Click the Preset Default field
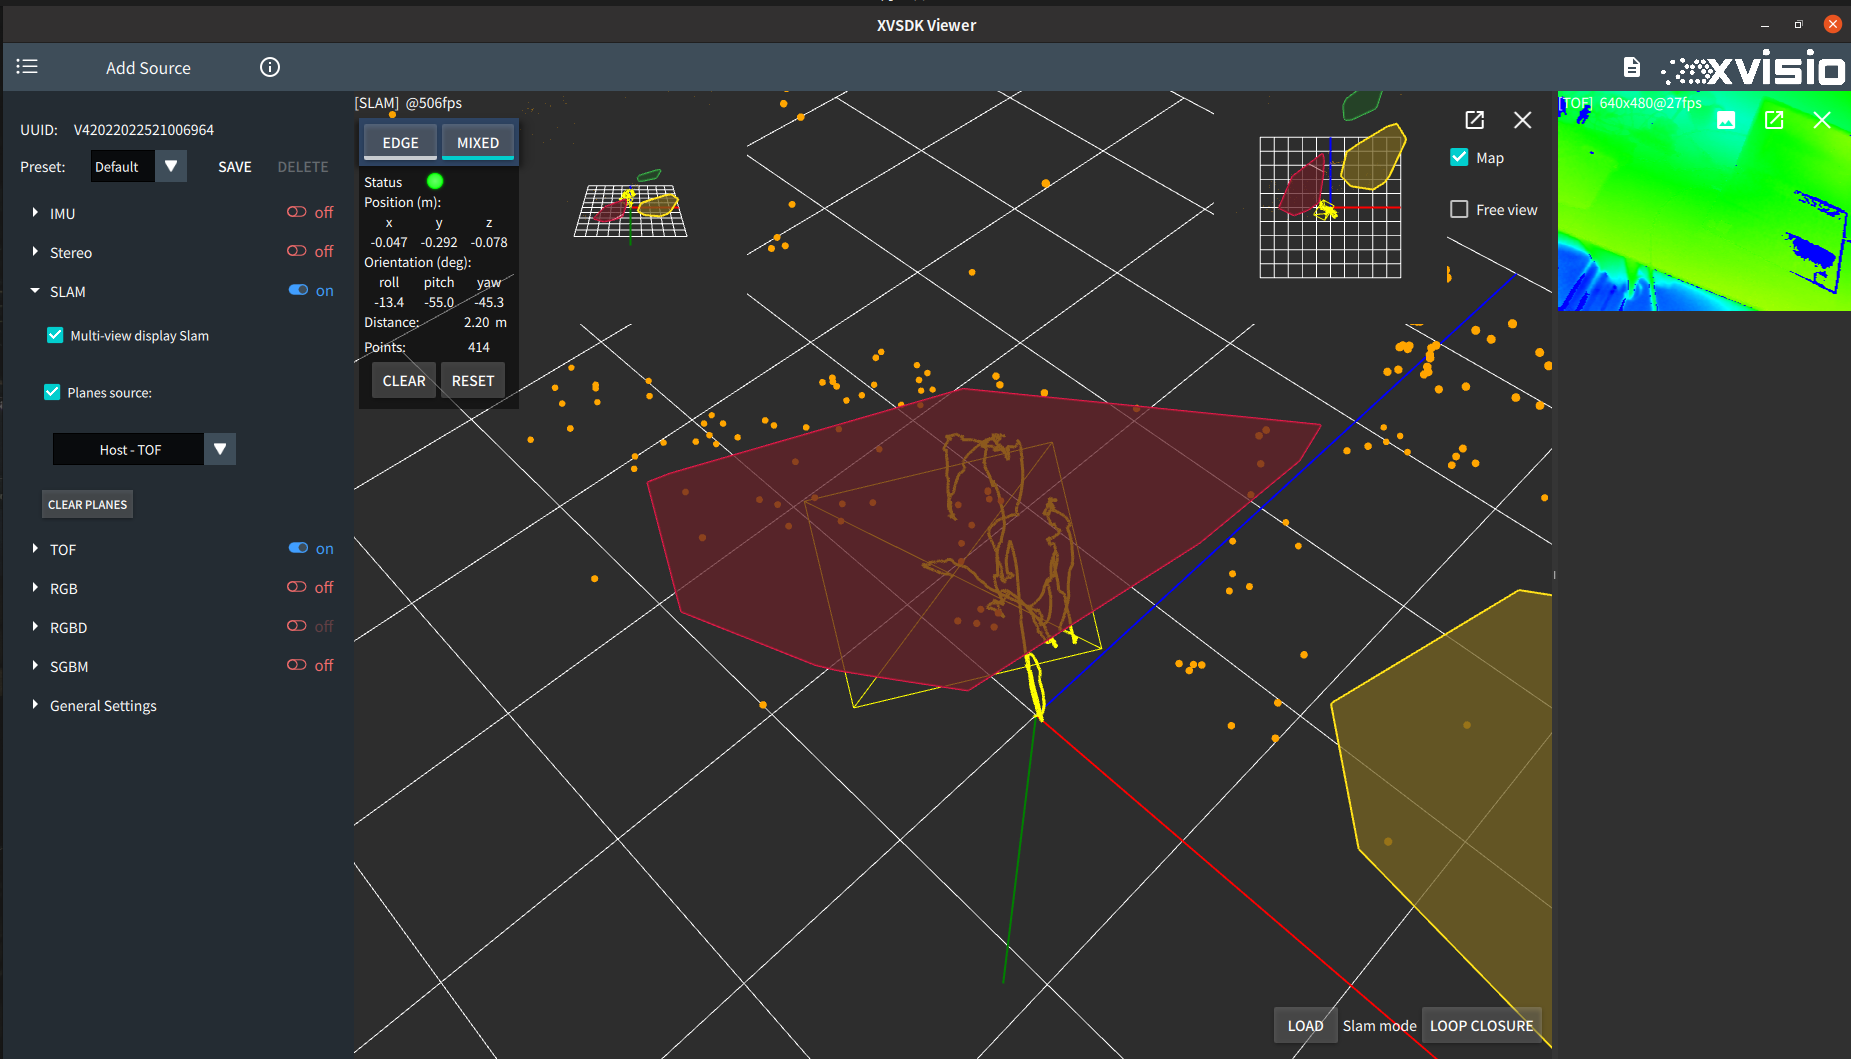This screenshot has height=1059, width=1851. (123, 166)
